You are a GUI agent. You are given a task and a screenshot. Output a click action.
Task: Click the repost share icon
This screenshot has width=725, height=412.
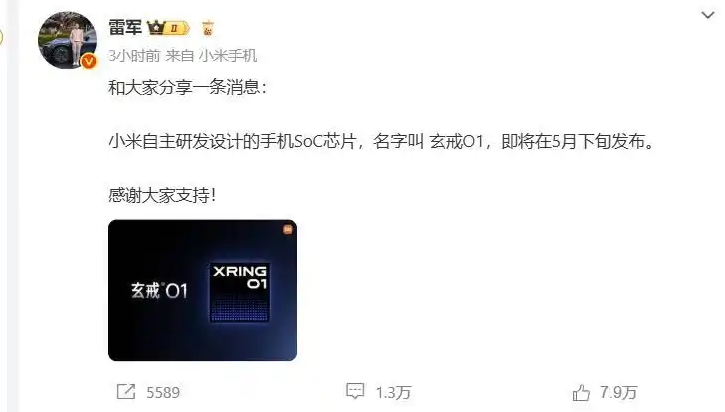coord(126,392)
